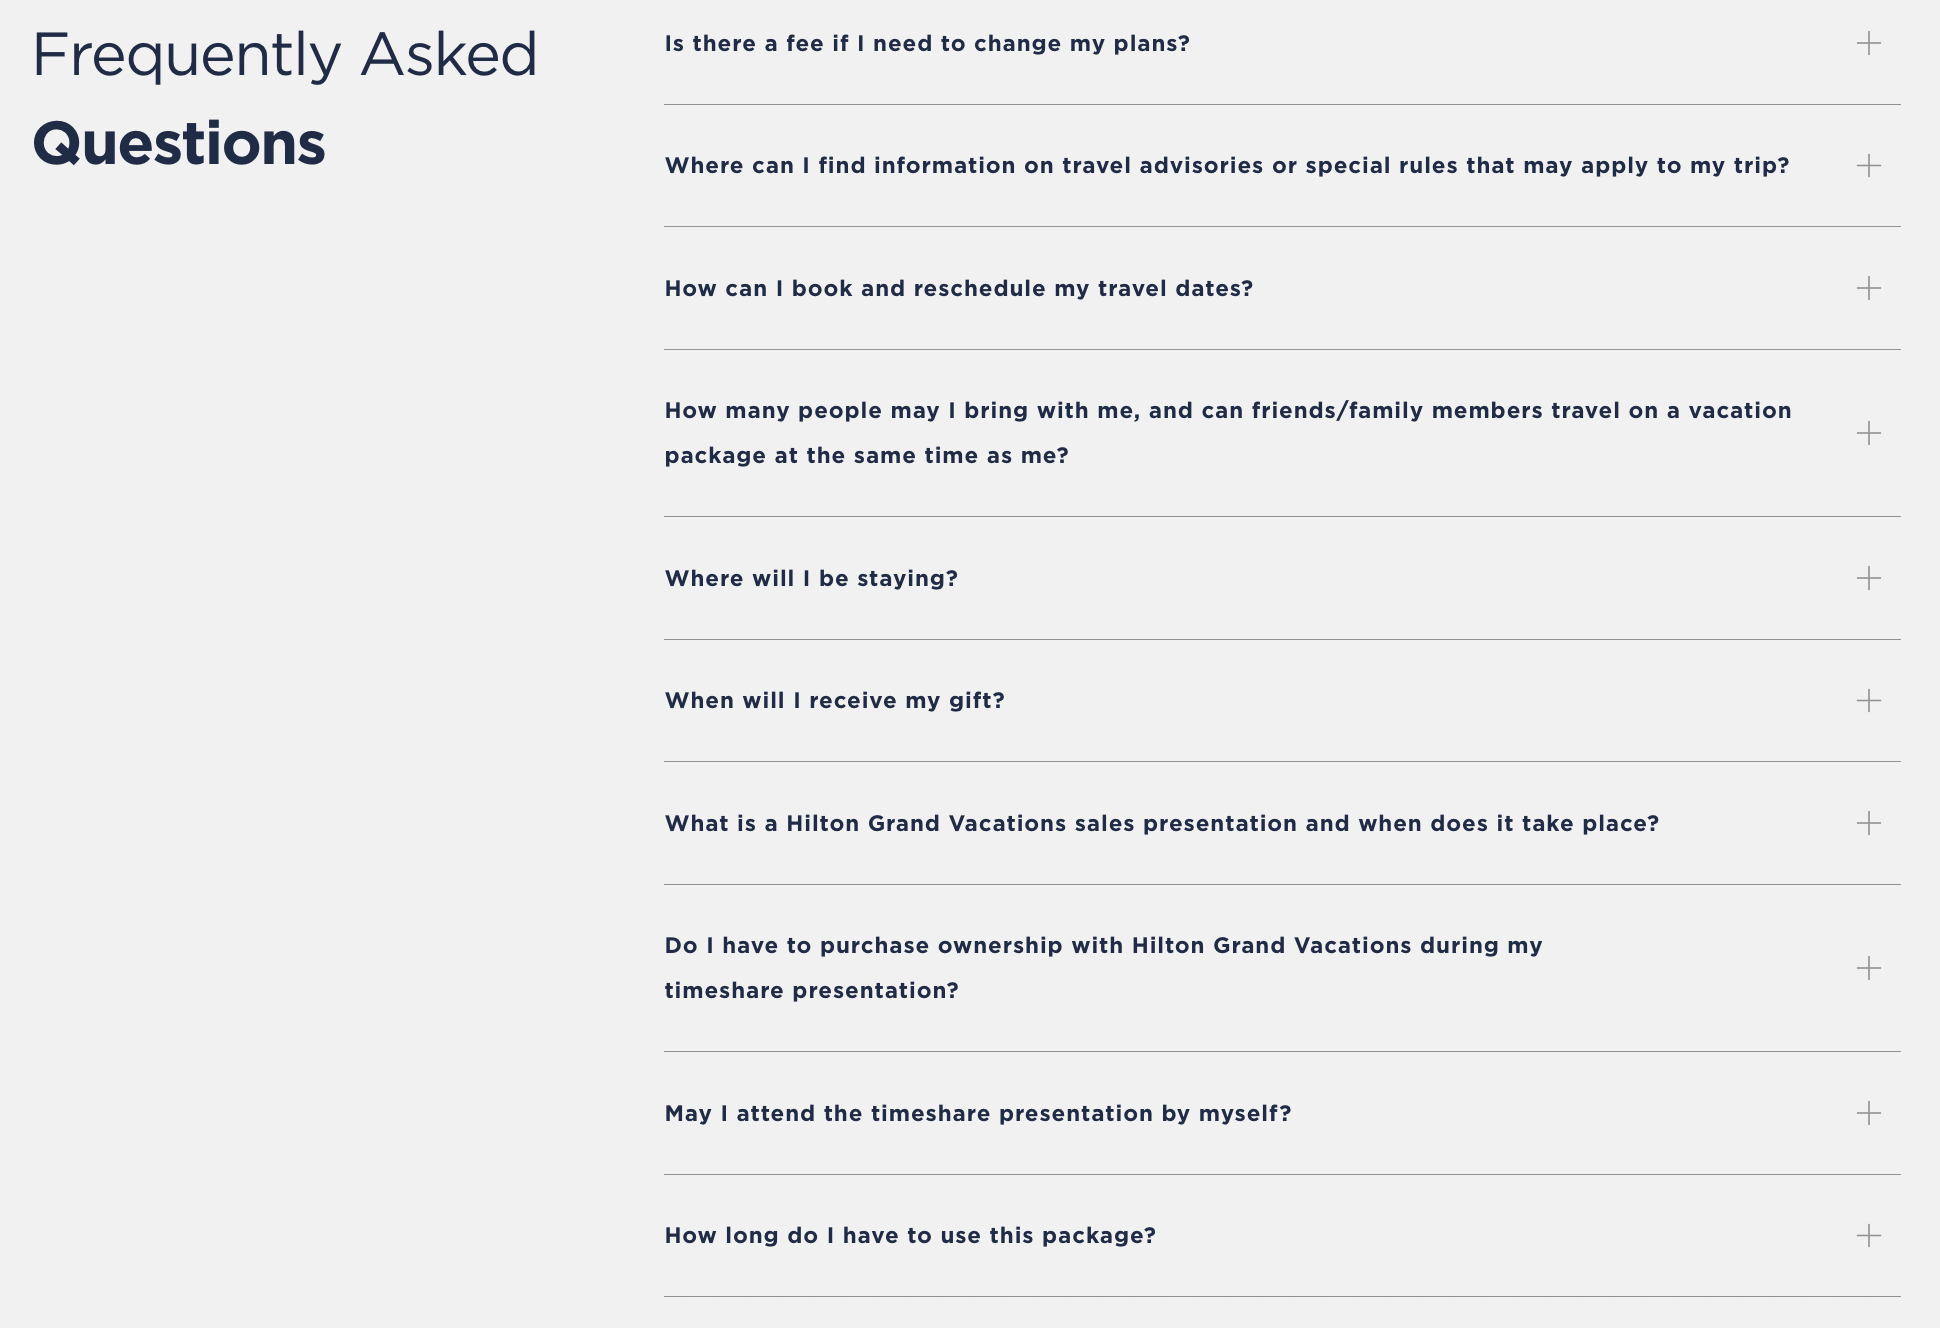Show answer for "Where will I be staying?"
Screen dimensions: 1940x1328
(811, 579)
